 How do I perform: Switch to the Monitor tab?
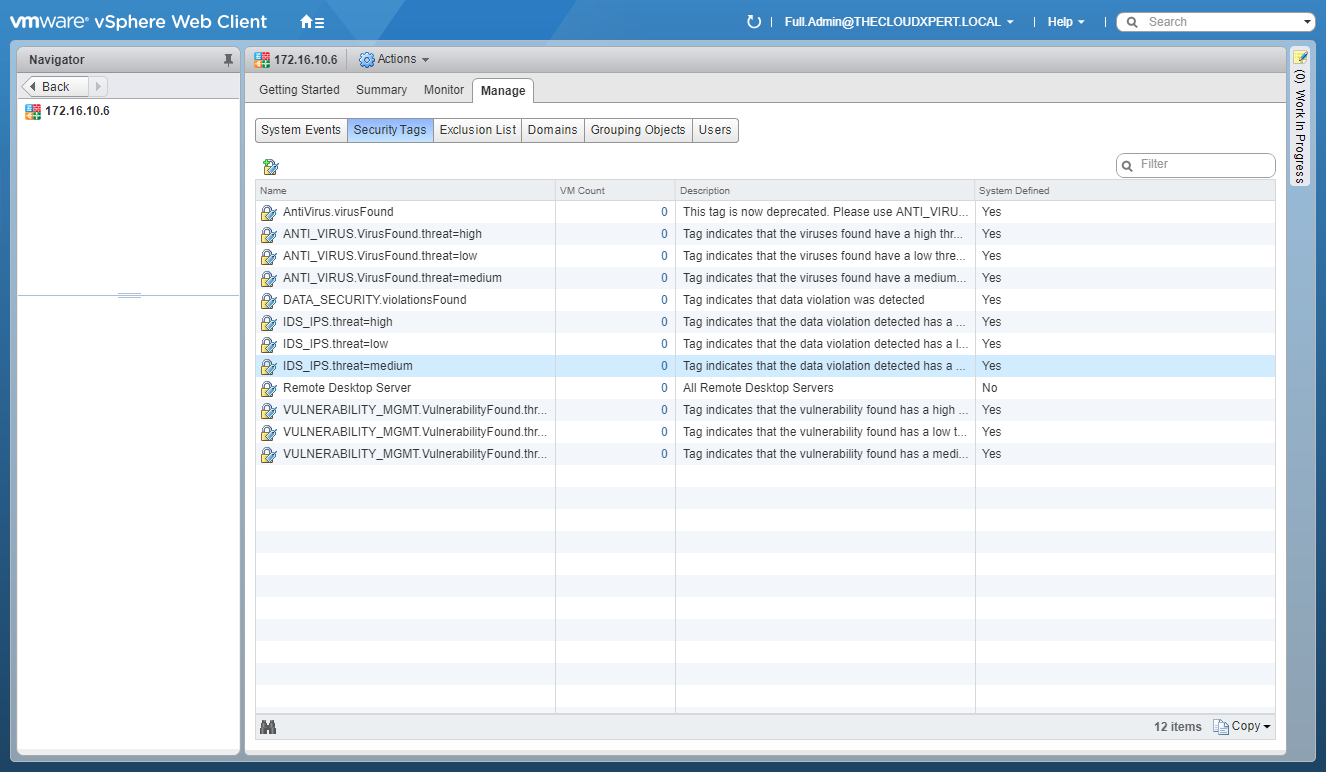tap(443, 90)
